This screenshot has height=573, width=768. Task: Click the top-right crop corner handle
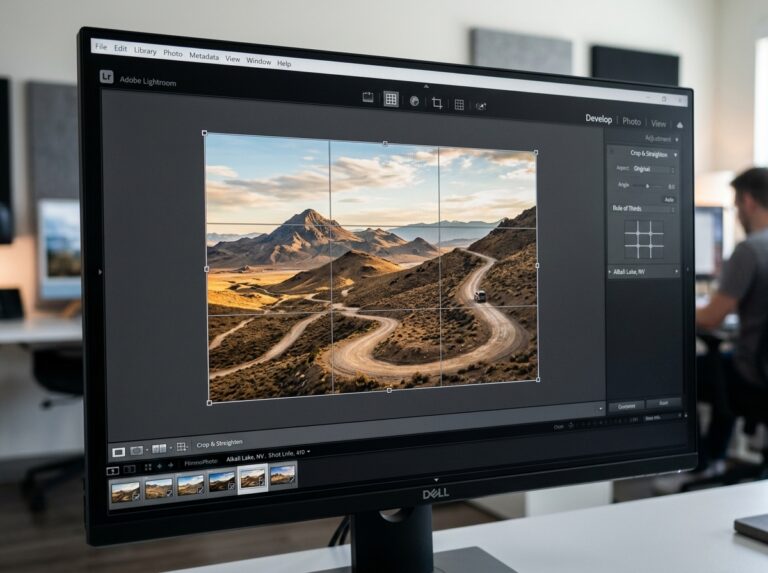click(x=536, y=152)
